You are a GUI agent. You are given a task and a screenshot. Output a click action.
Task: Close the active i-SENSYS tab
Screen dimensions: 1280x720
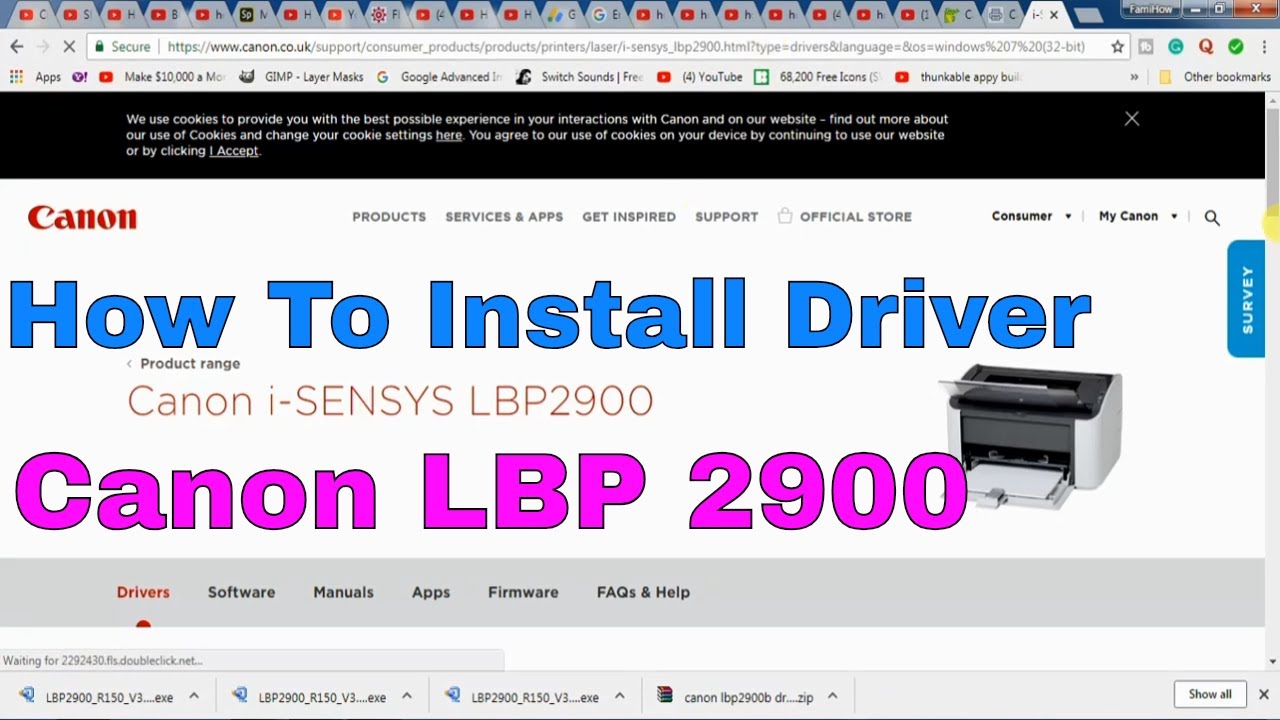click(x=1053, y=15)
